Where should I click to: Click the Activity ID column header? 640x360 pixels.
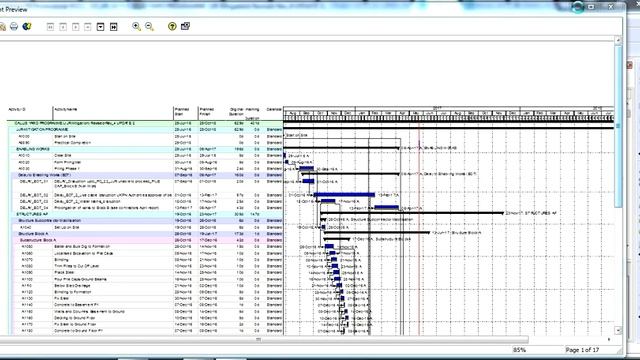pyautogui.click(x=17, y=109)
